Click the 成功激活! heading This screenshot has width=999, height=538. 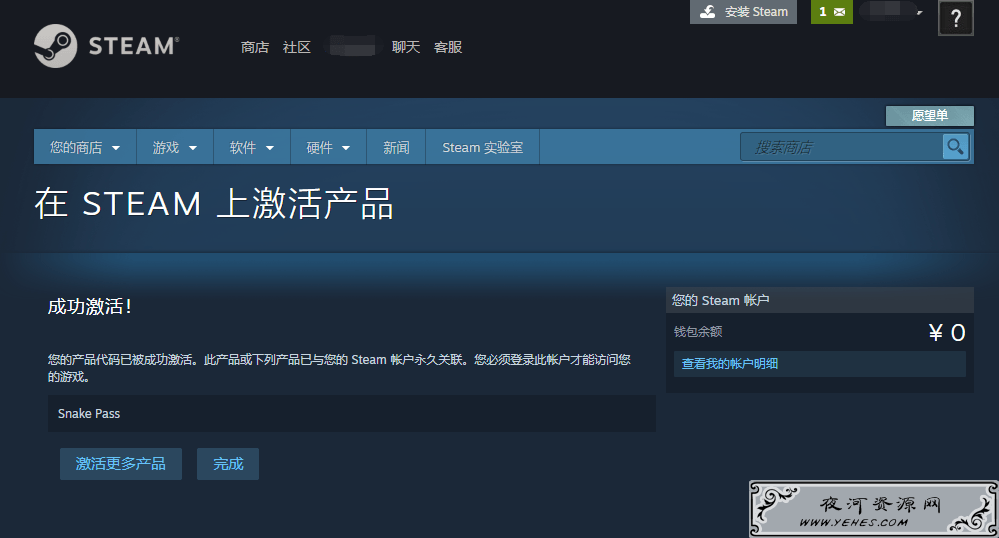[90, 307]
